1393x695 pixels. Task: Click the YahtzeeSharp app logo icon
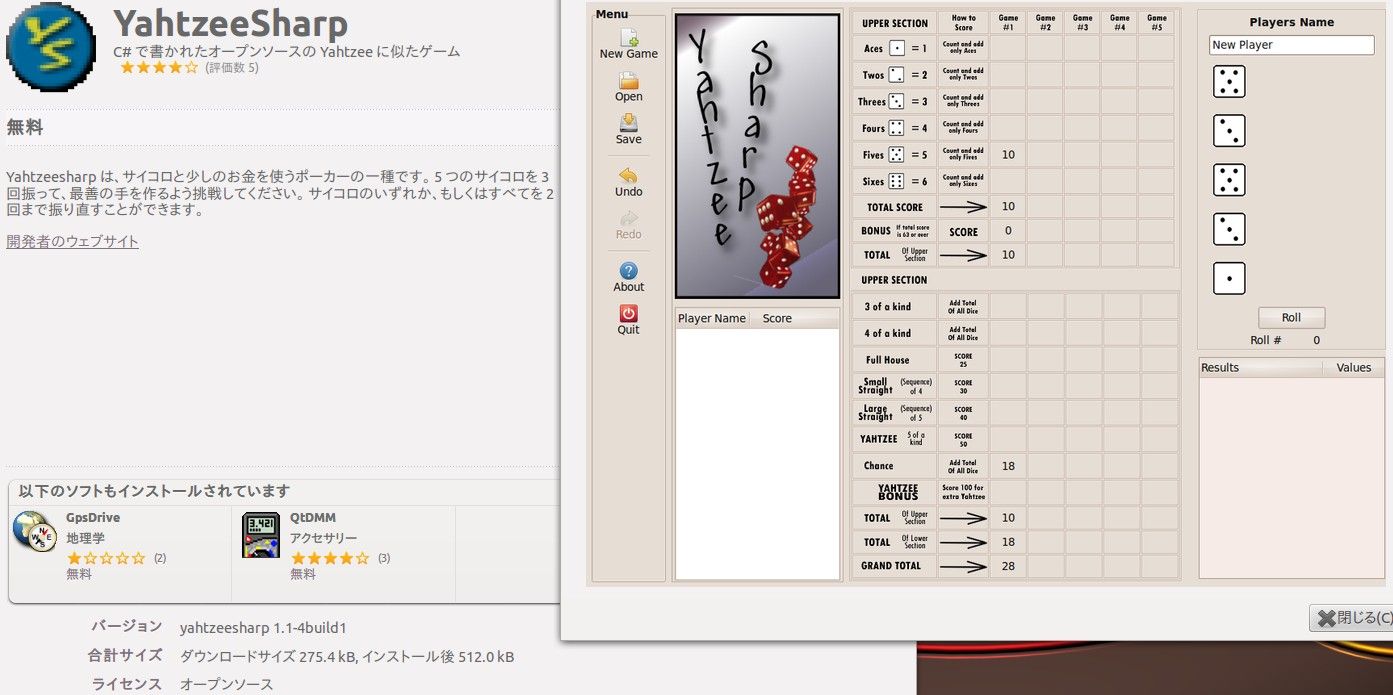[51, 47]
